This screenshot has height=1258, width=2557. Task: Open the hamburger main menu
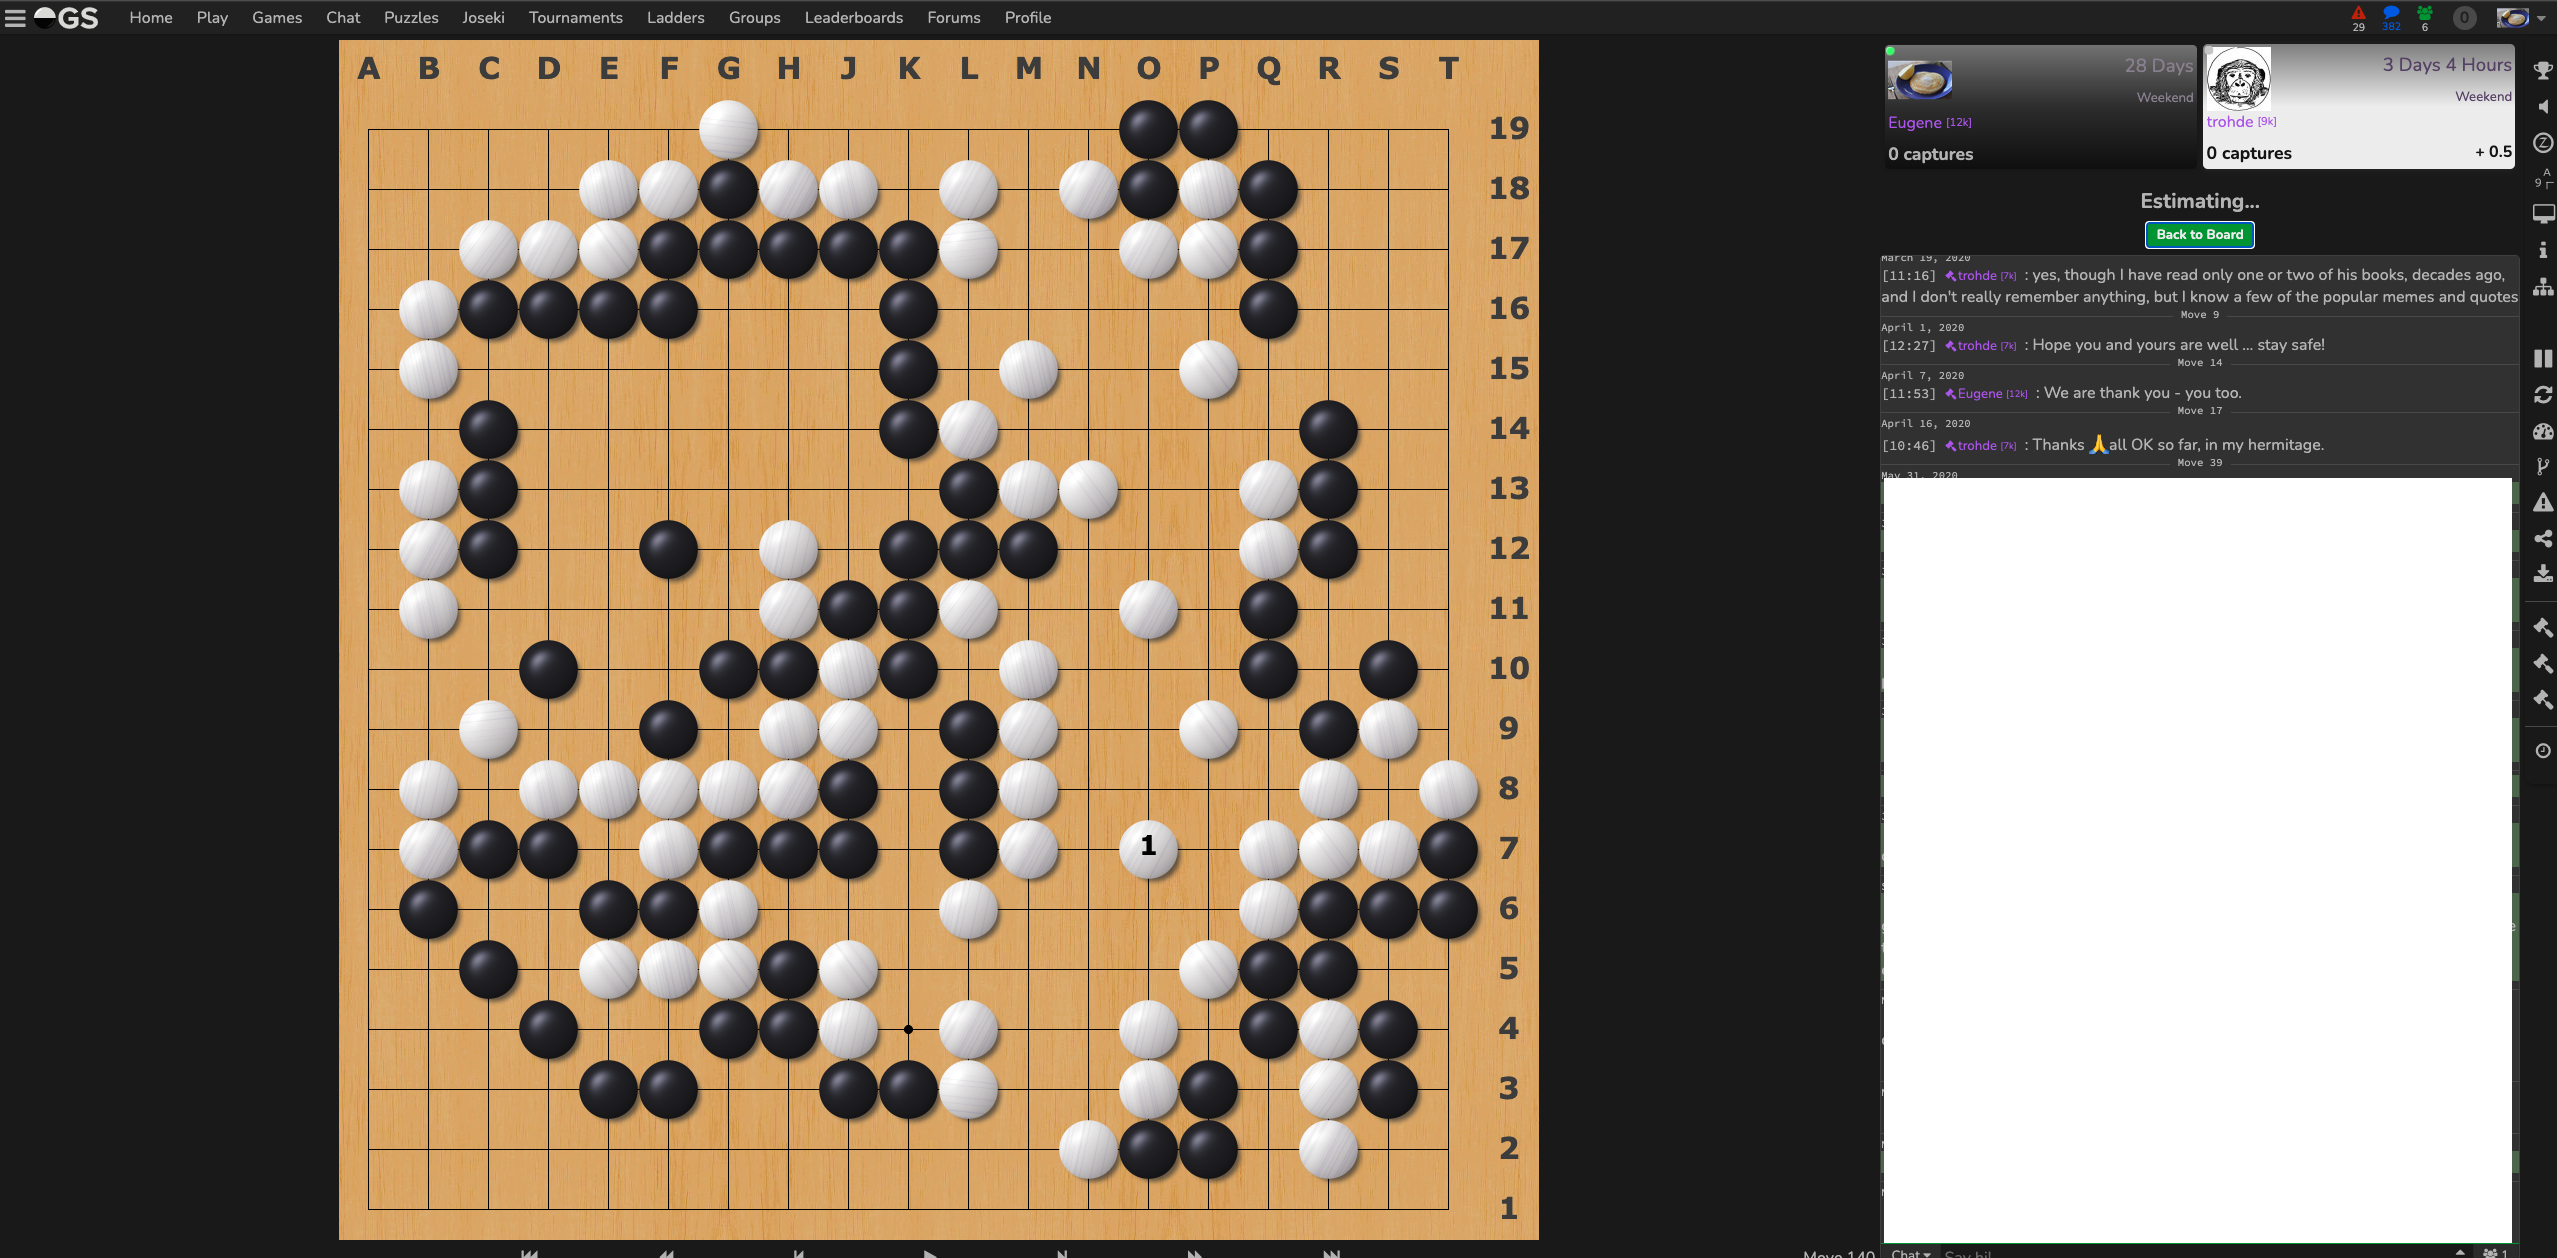tap(15, 17)
